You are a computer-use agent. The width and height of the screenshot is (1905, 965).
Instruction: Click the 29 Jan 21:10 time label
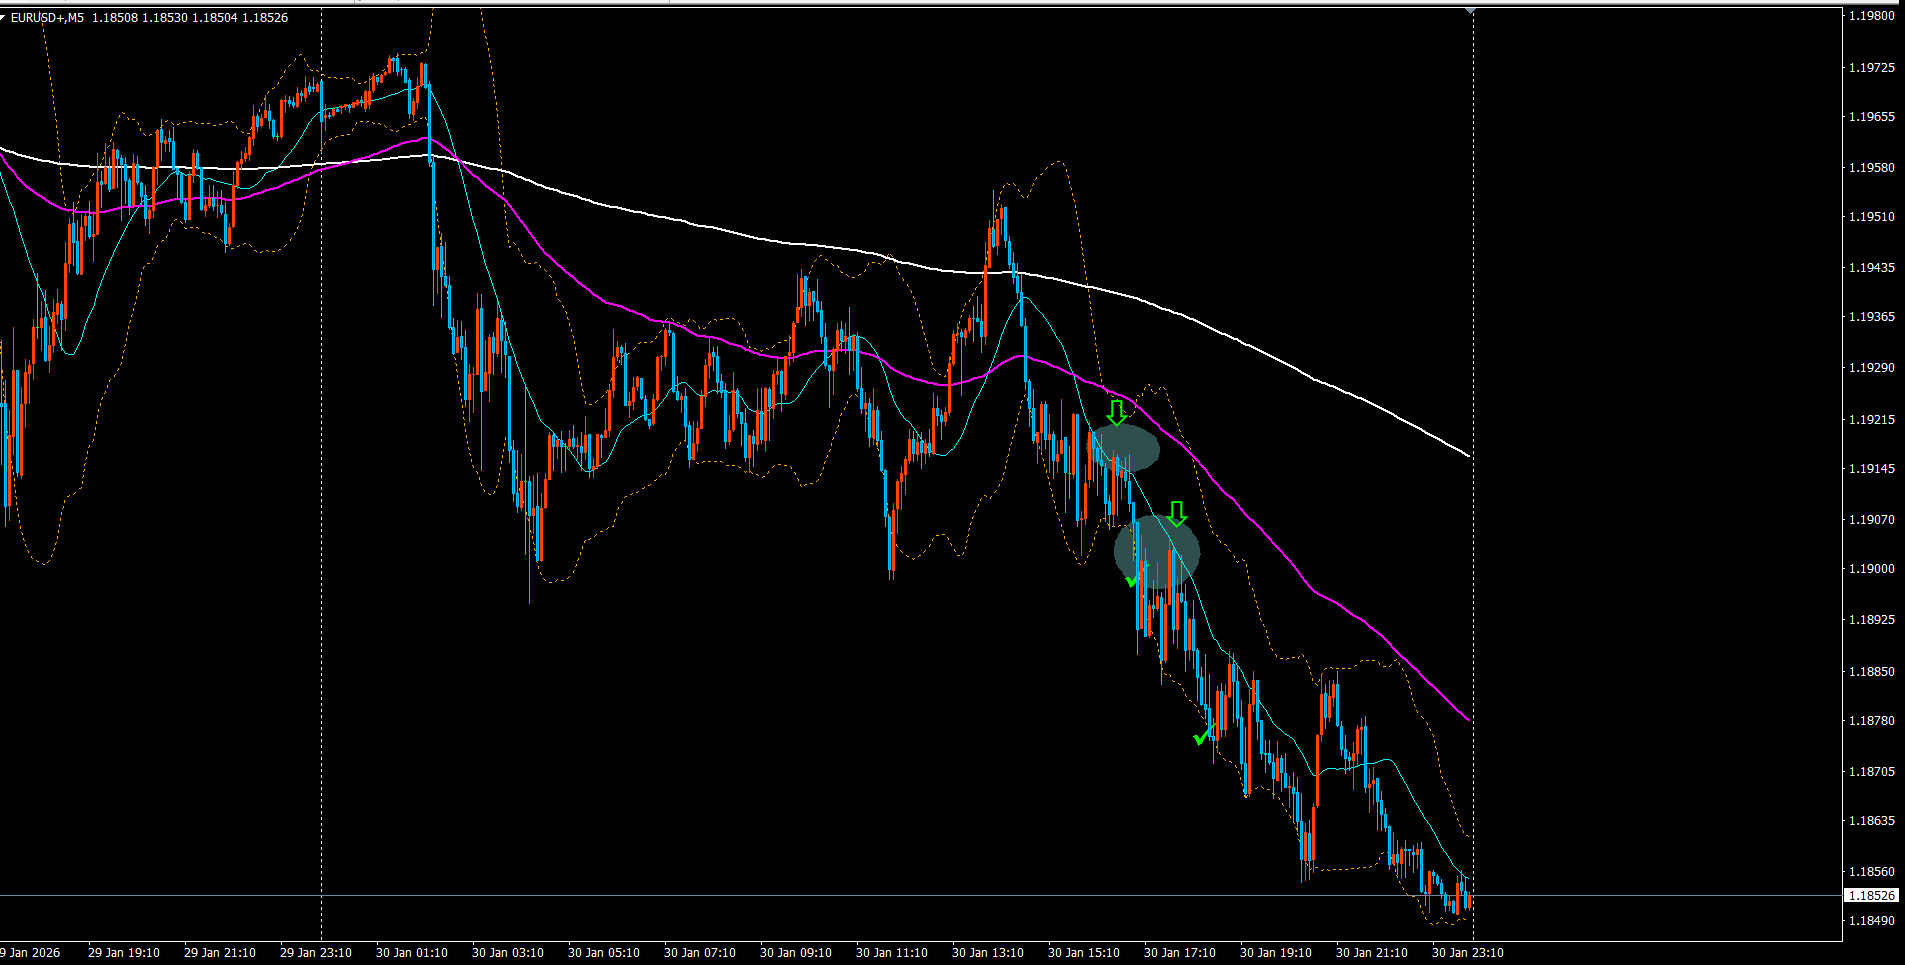[220, 952]
